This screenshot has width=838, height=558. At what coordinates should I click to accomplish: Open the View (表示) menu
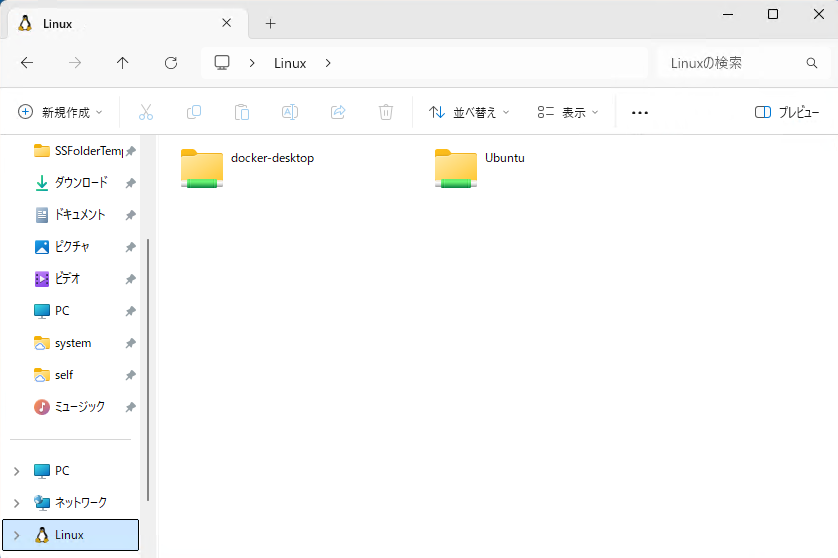pos(567,113)
